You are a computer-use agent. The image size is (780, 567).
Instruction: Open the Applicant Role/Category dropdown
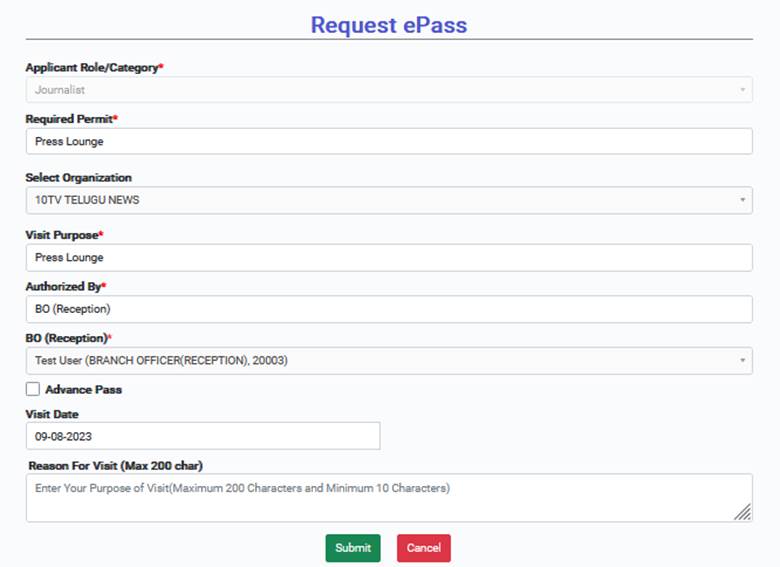pyautogui.click(x=389, y=90)
